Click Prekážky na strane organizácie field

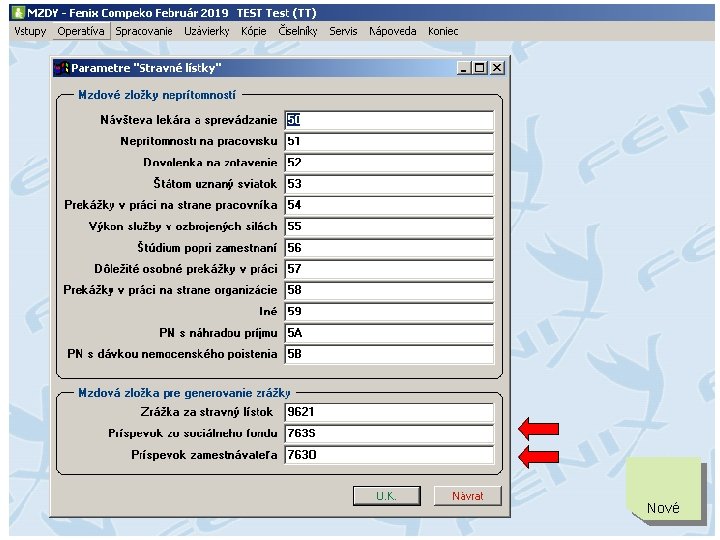(x=389, y=290)
